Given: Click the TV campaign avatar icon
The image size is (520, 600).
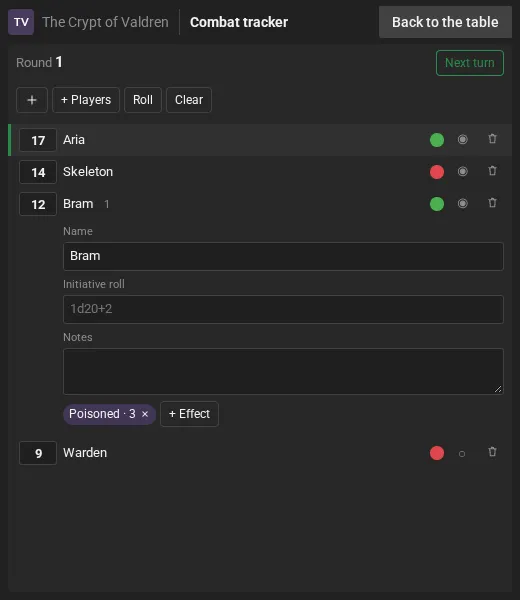Looking at the screenshot, I should click(21, 22).
